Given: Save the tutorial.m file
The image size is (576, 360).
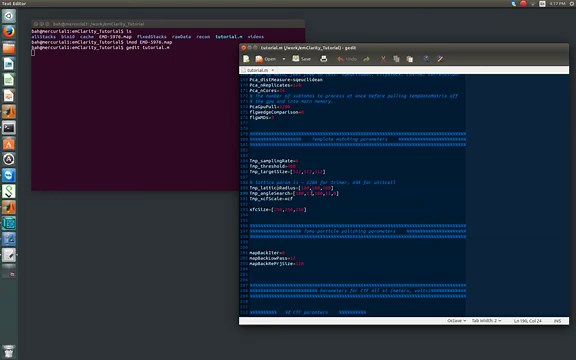Looking at the screenshot, I should click(x=302, y=59).
